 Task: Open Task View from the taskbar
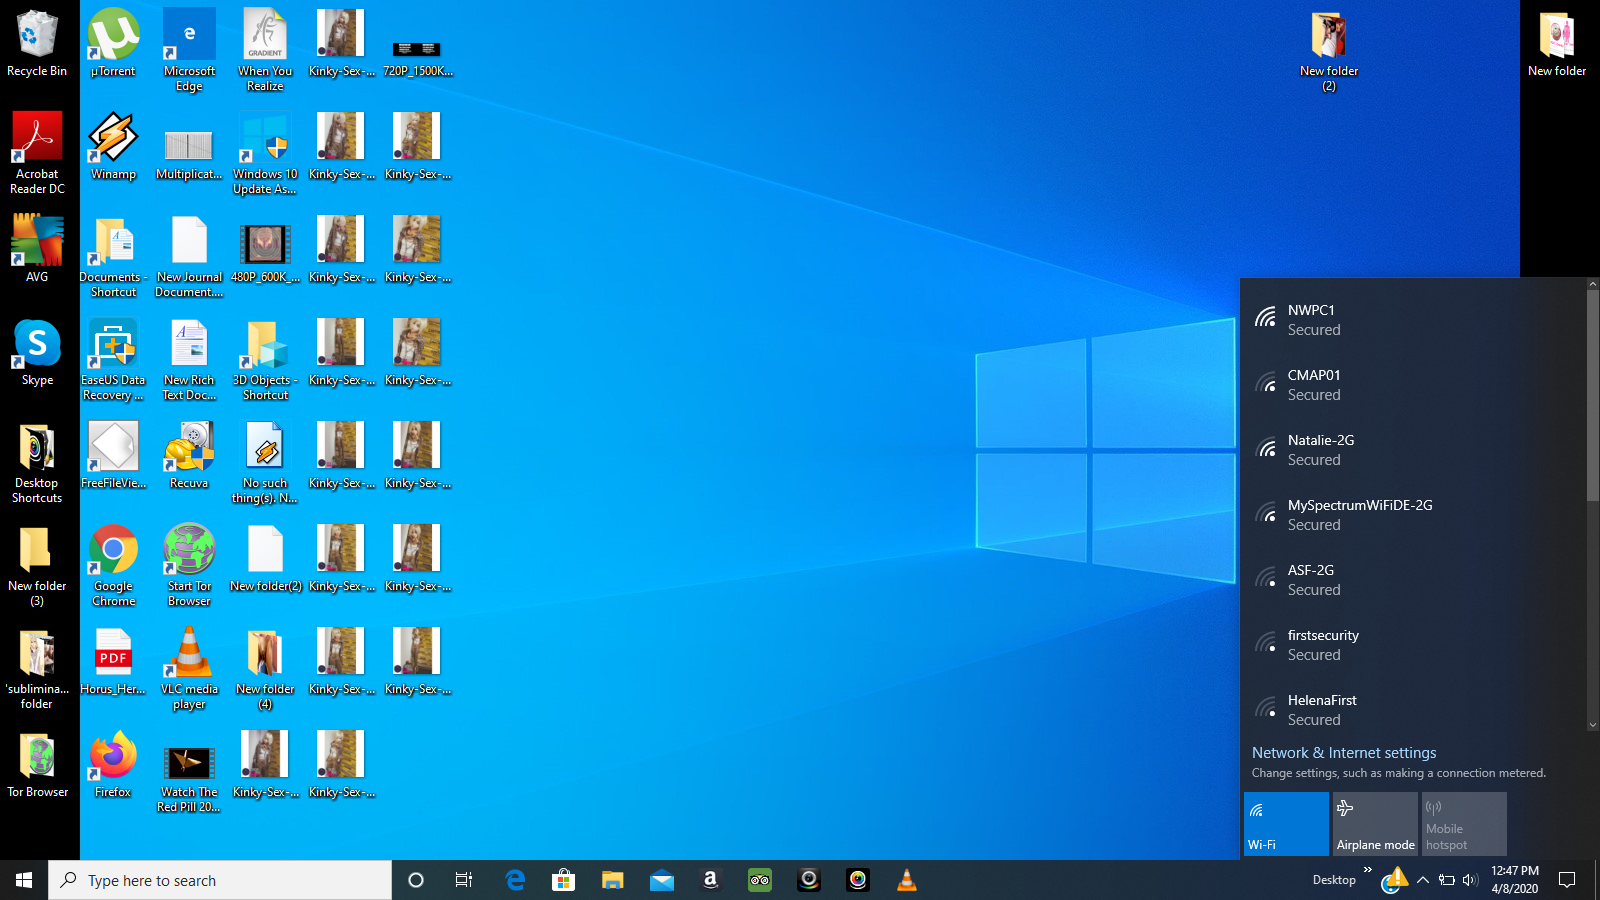tap(464, 880)
